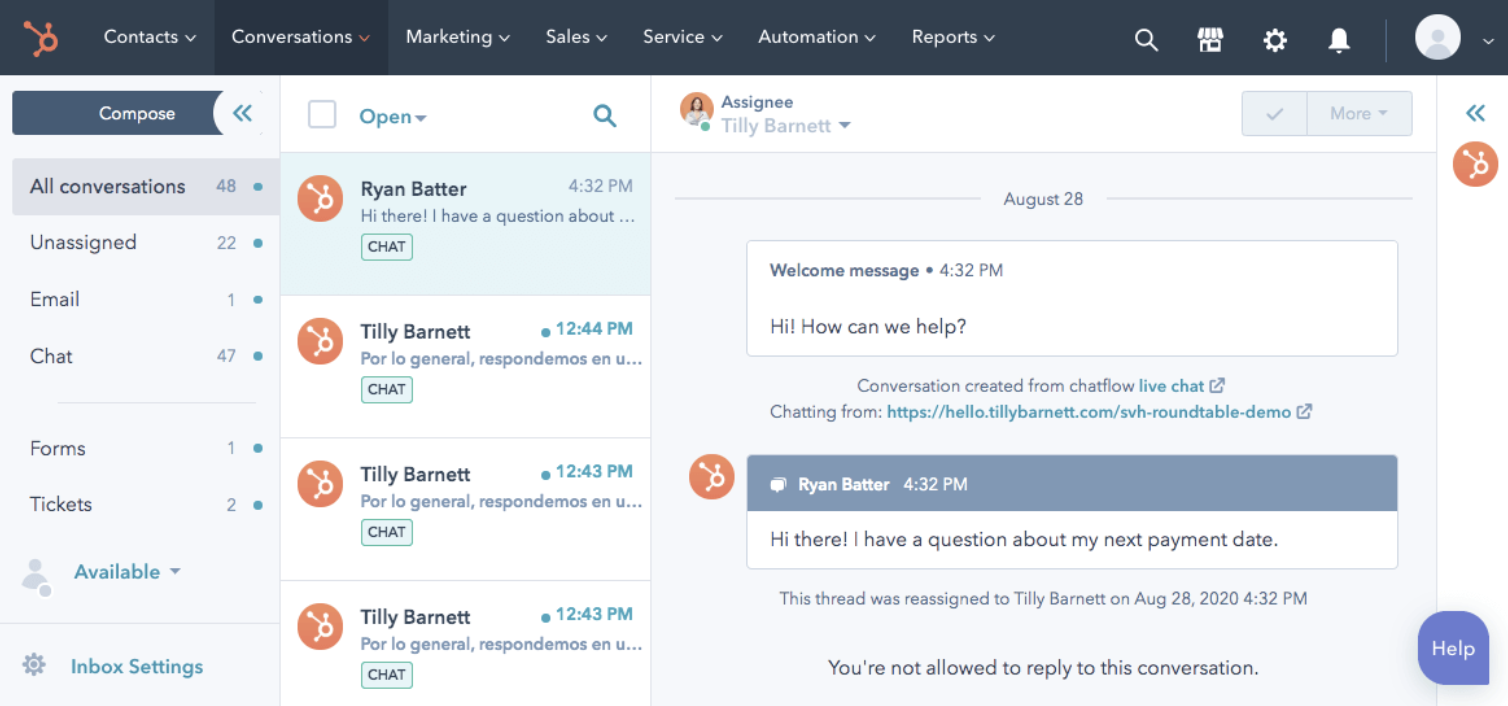This screenshot has height=706, width=1508.
Task: Click the HubSpot sprocket logo
Action: [42, 38]
